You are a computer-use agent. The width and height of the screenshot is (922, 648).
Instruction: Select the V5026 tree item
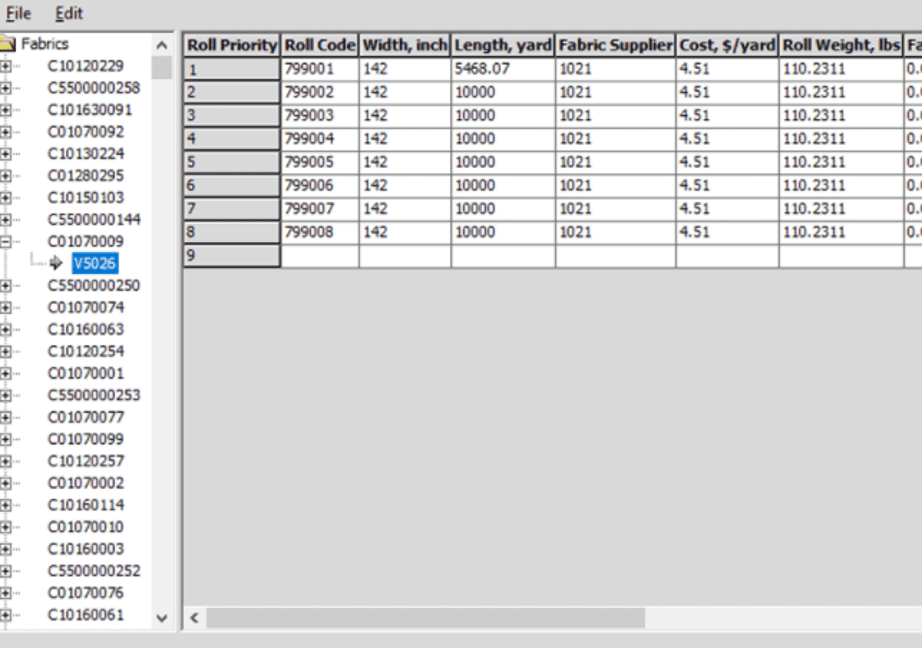click(x=95, y=264)
